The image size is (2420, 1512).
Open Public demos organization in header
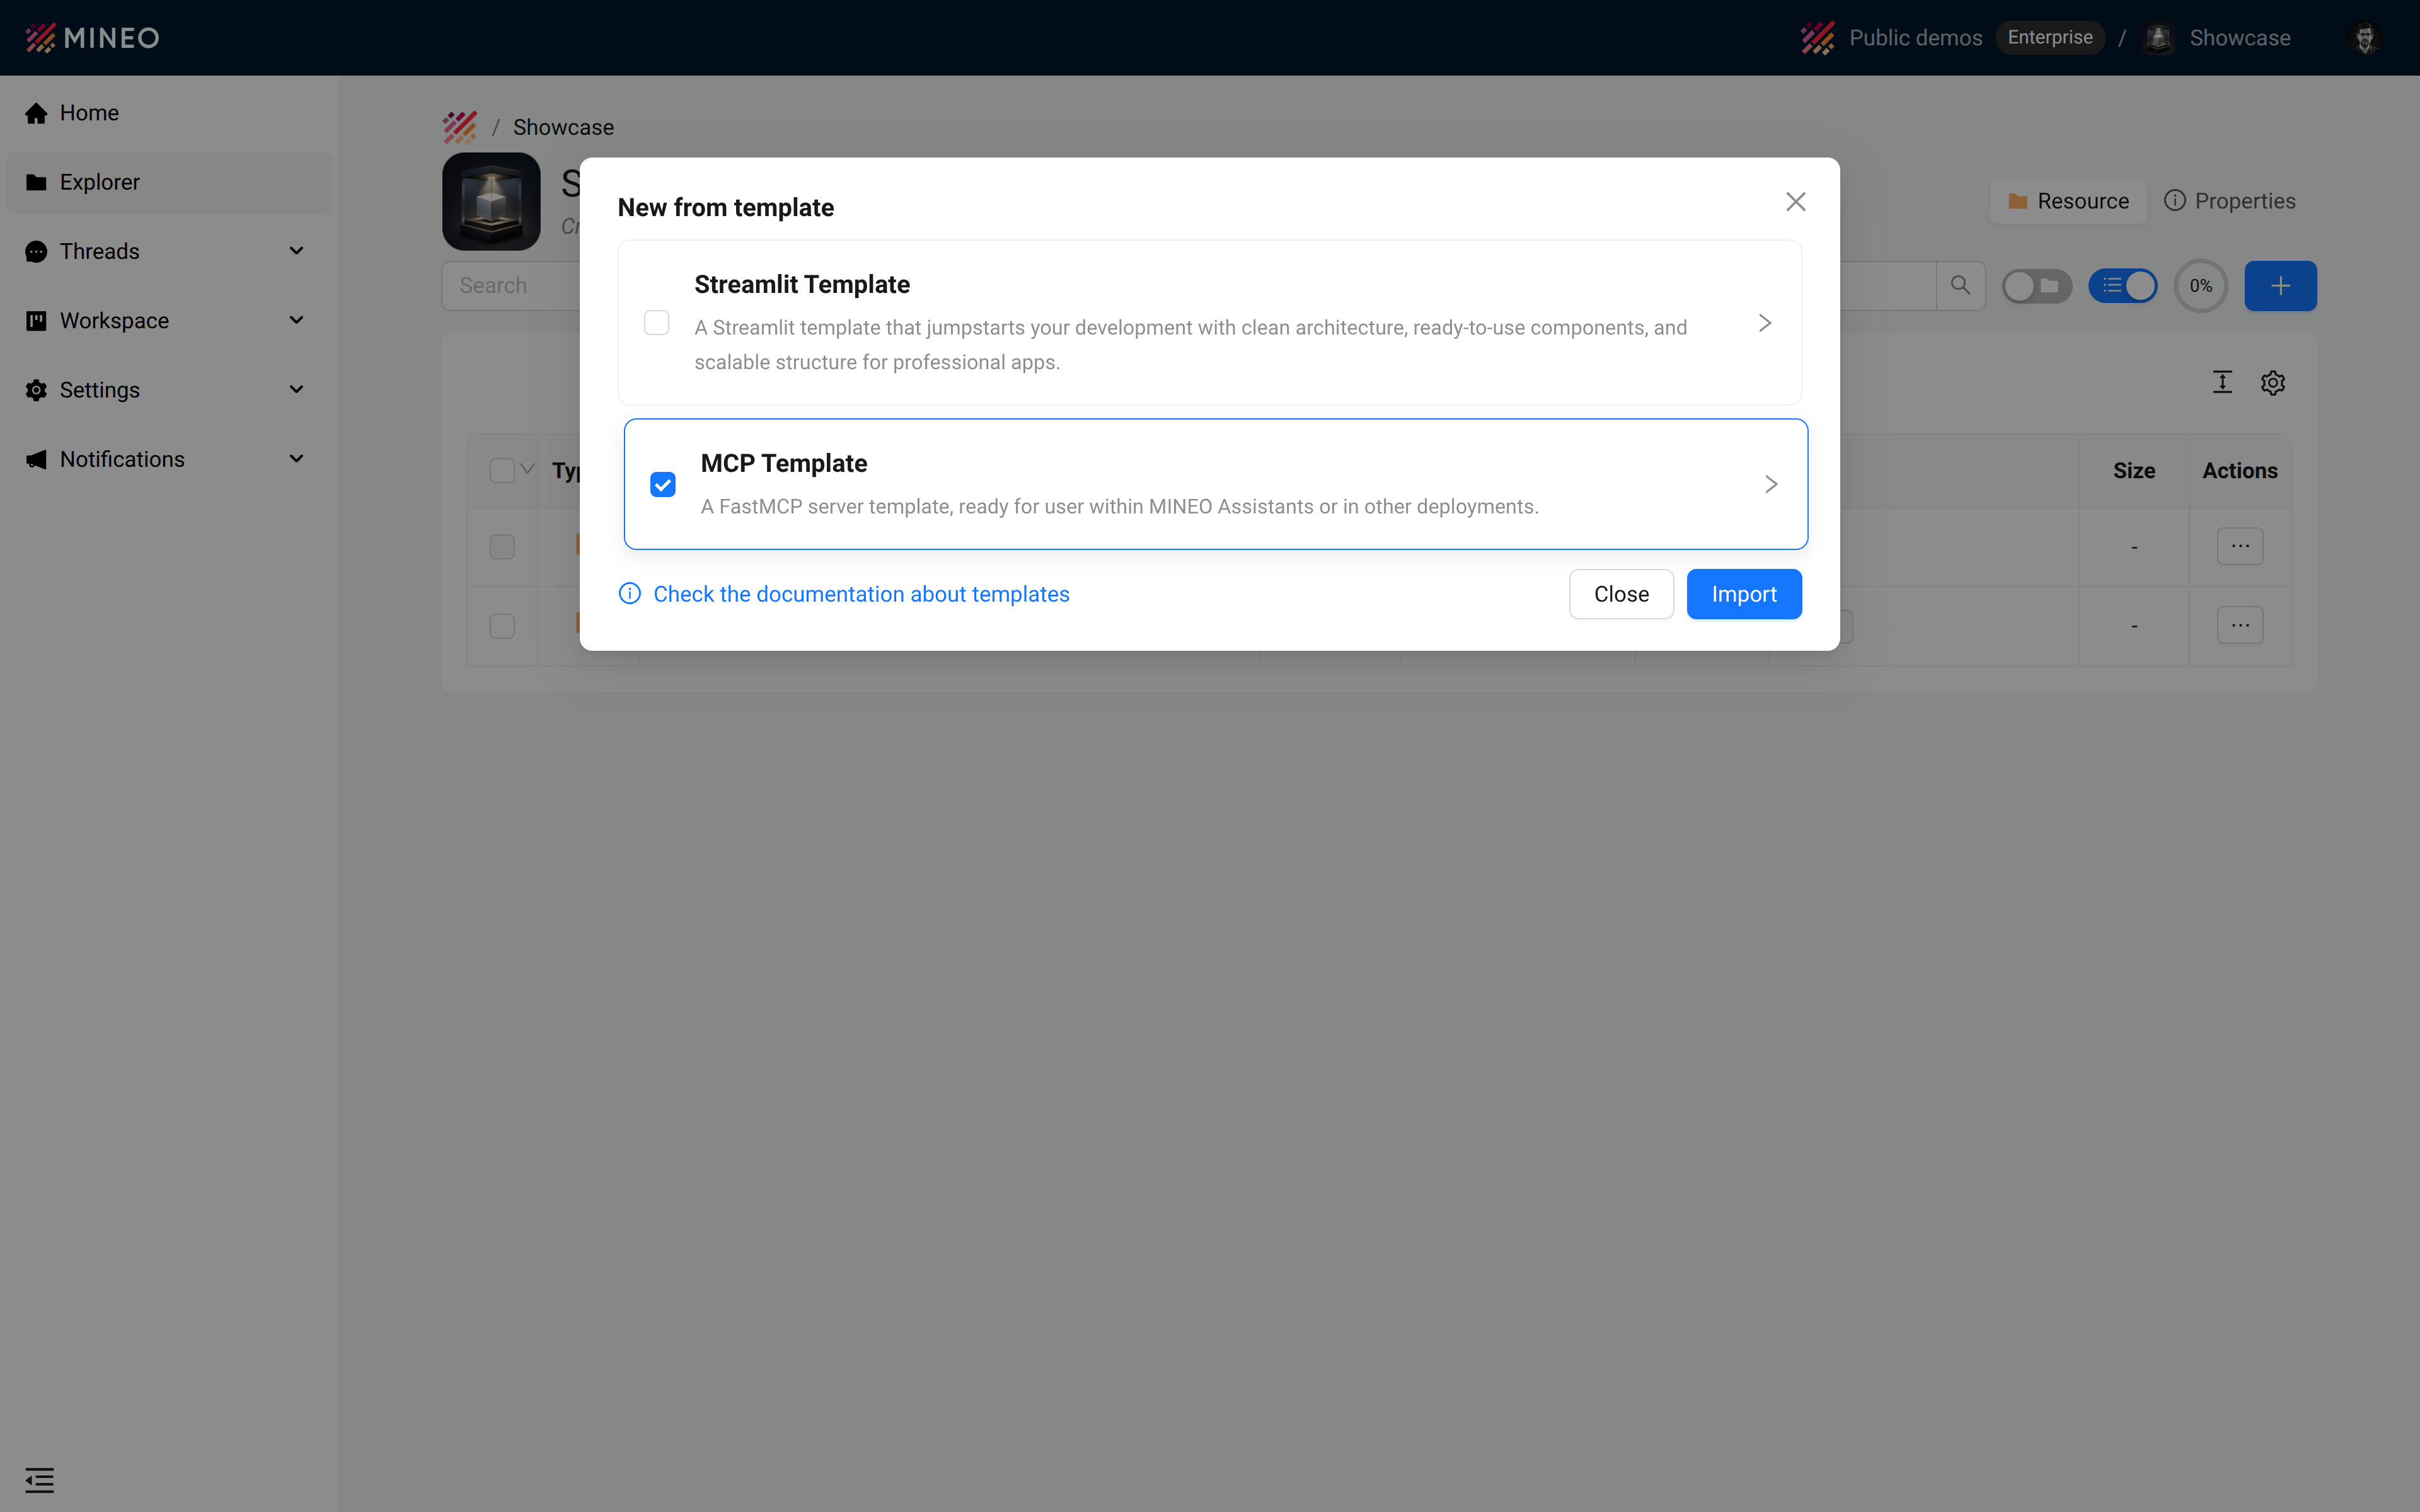(1915, 38)
